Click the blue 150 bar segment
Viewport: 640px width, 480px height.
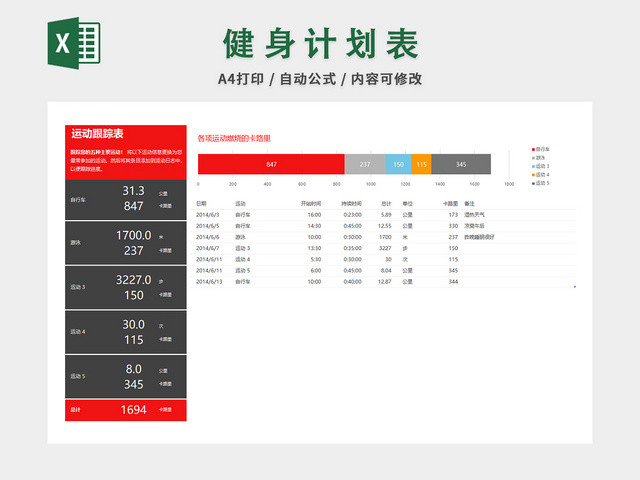(398, 164)
